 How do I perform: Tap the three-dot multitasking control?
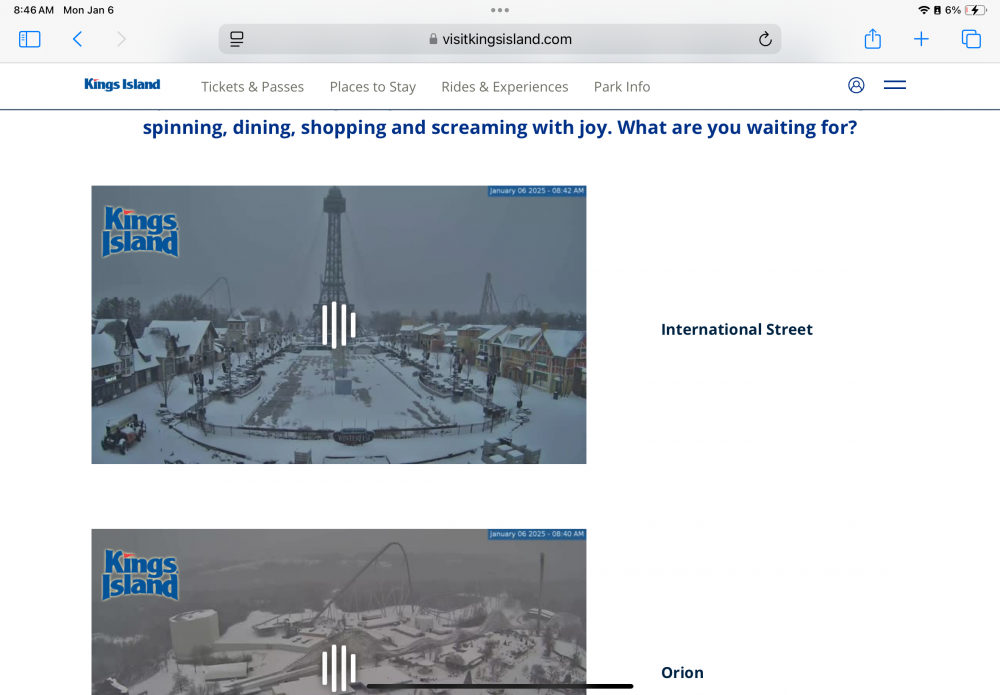coord(500,10)
